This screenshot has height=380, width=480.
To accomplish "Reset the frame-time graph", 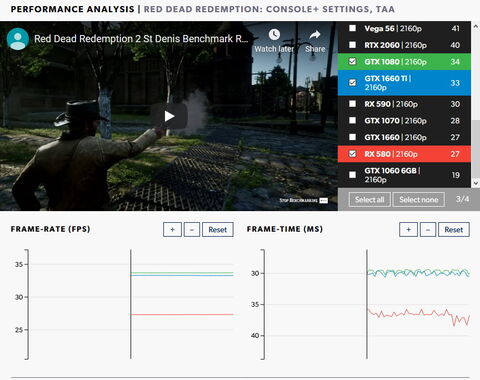I will (x=454, y=230).
